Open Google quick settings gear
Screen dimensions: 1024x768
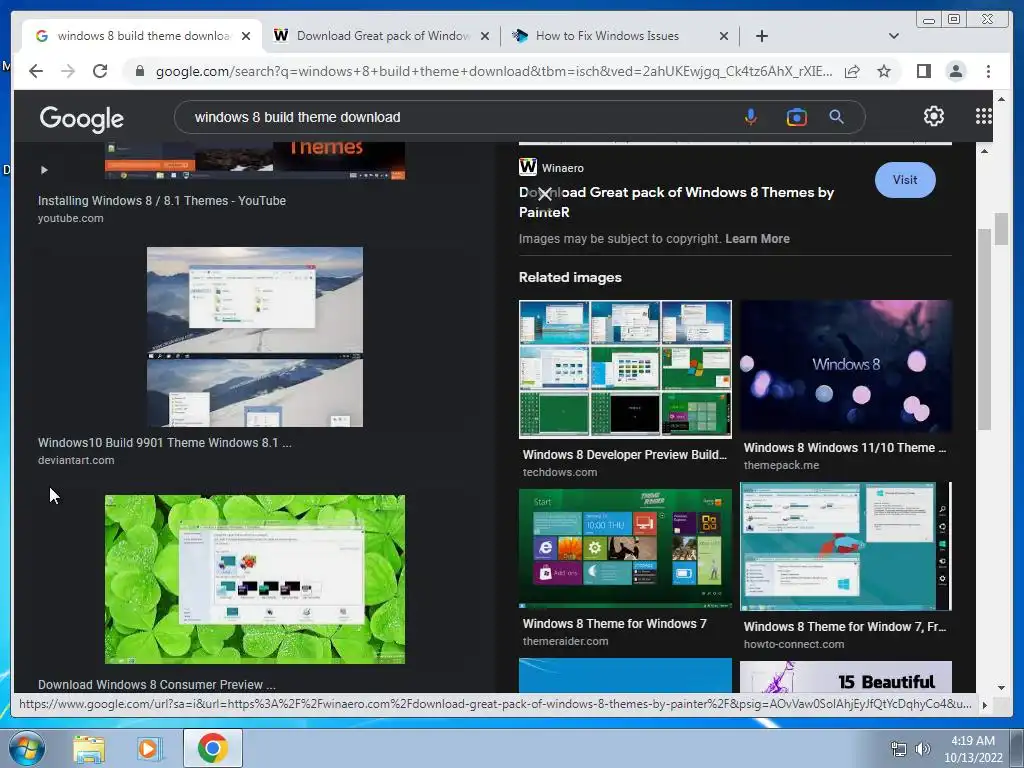click(933, 116)
